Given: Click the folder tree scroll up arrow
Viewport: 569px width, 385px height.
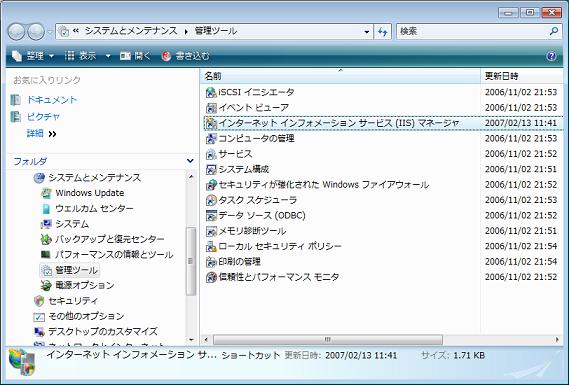Looking at the screenshot, I should pos(191,176).
